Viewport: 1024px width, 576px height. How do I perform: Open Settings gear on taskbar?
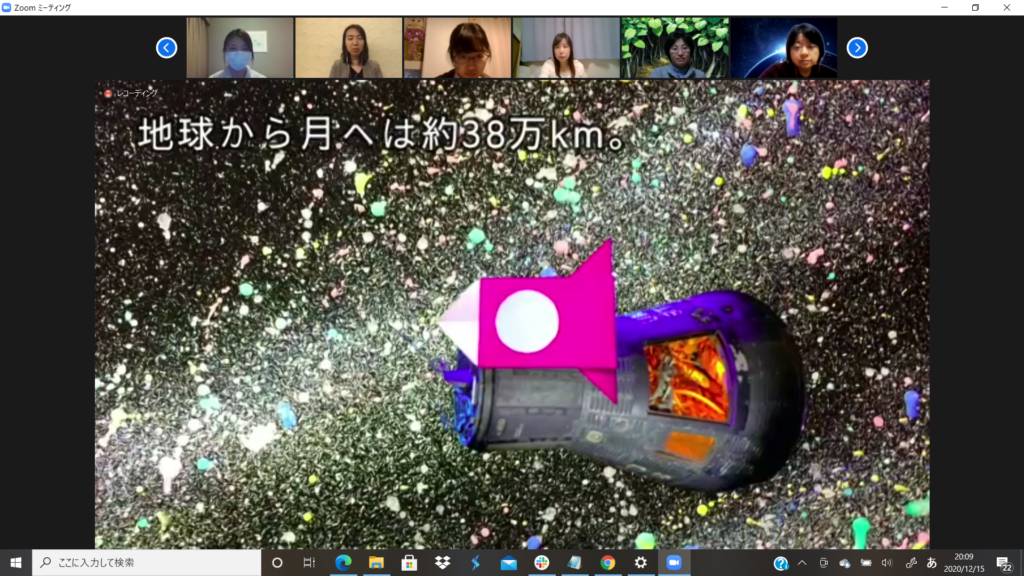coord(640,562)
